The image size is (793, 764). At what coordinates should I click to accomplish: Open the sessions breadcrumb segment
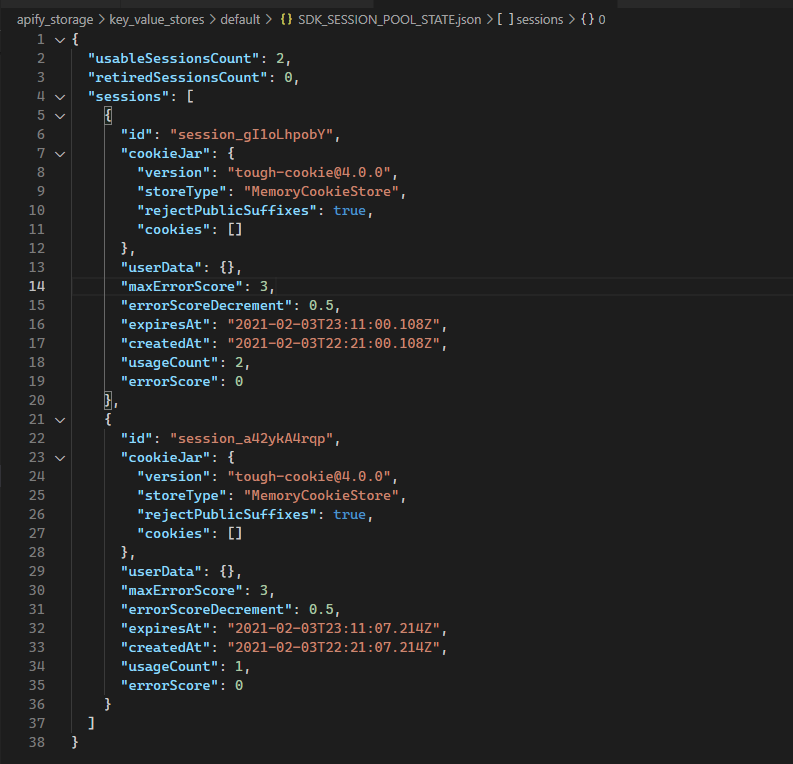pos(540,20)
